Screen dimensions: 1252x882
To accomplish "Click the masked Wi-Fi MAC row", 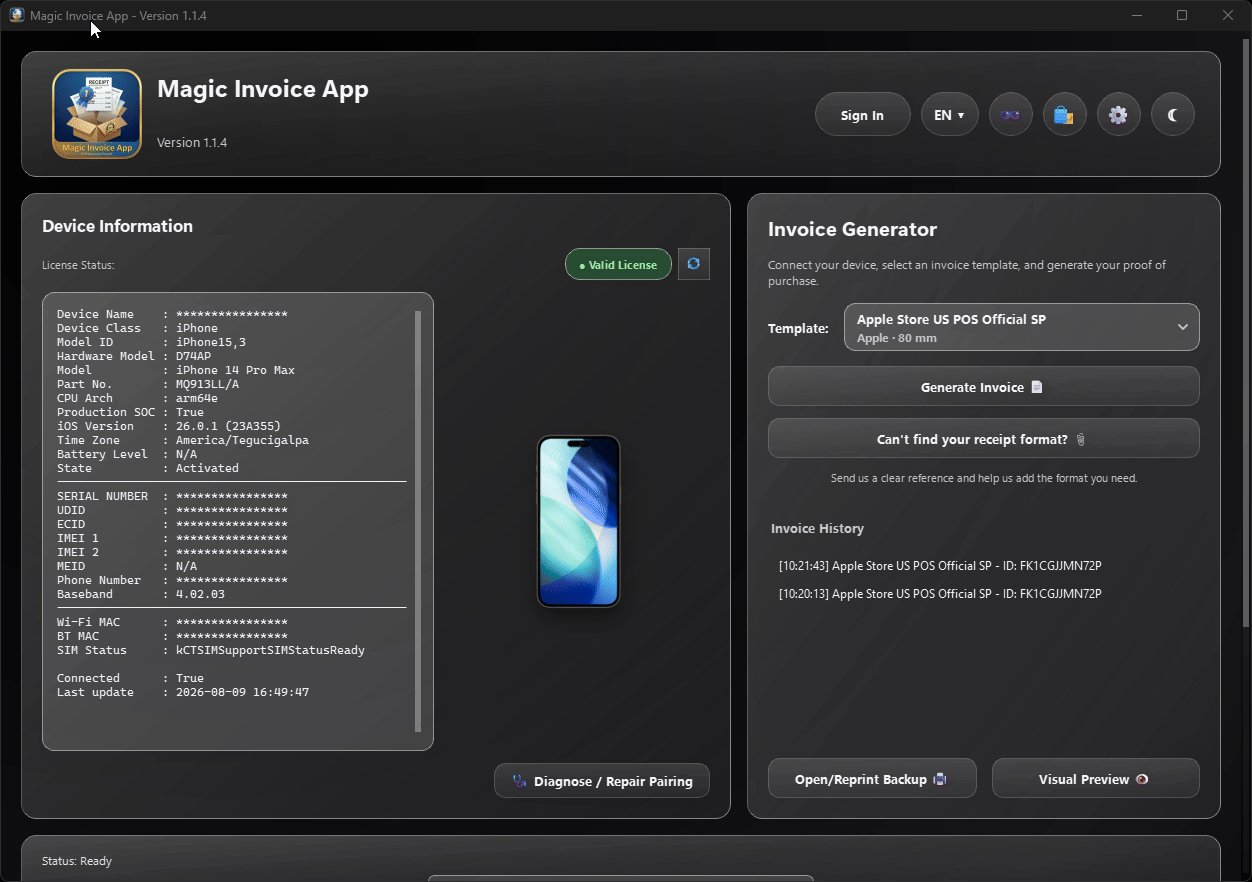I will coord(172,622).
